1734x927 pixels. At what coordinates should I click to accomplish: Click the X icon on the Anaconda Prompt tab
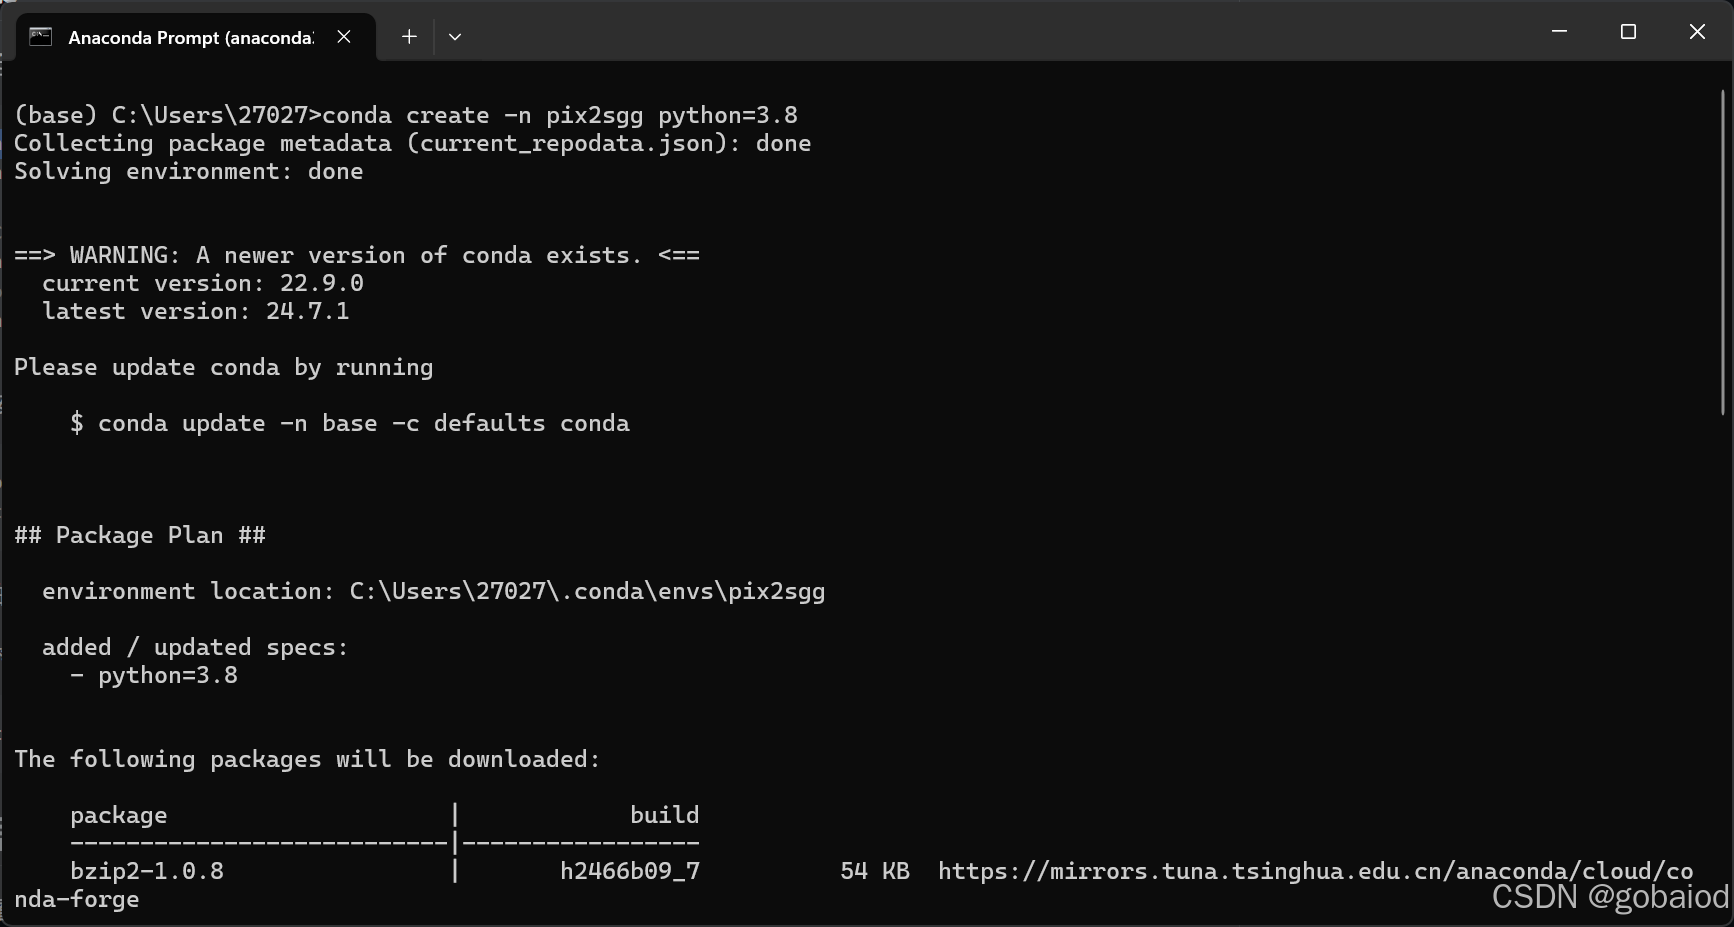[x=344, y=36]
